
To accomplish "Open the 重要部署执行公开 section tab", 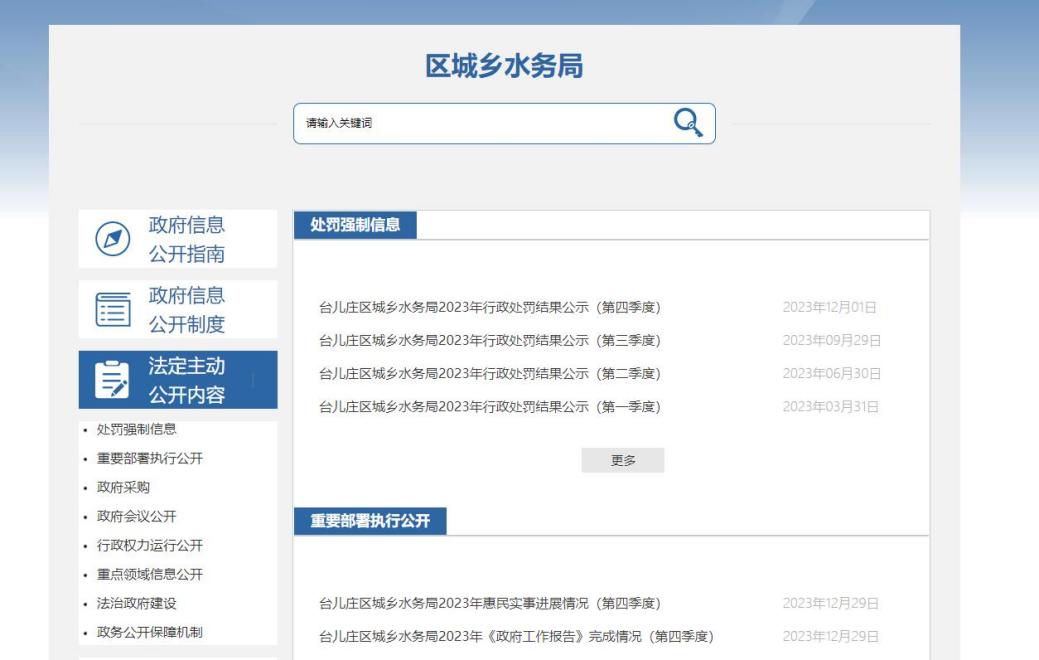I will tap(370, 521).
